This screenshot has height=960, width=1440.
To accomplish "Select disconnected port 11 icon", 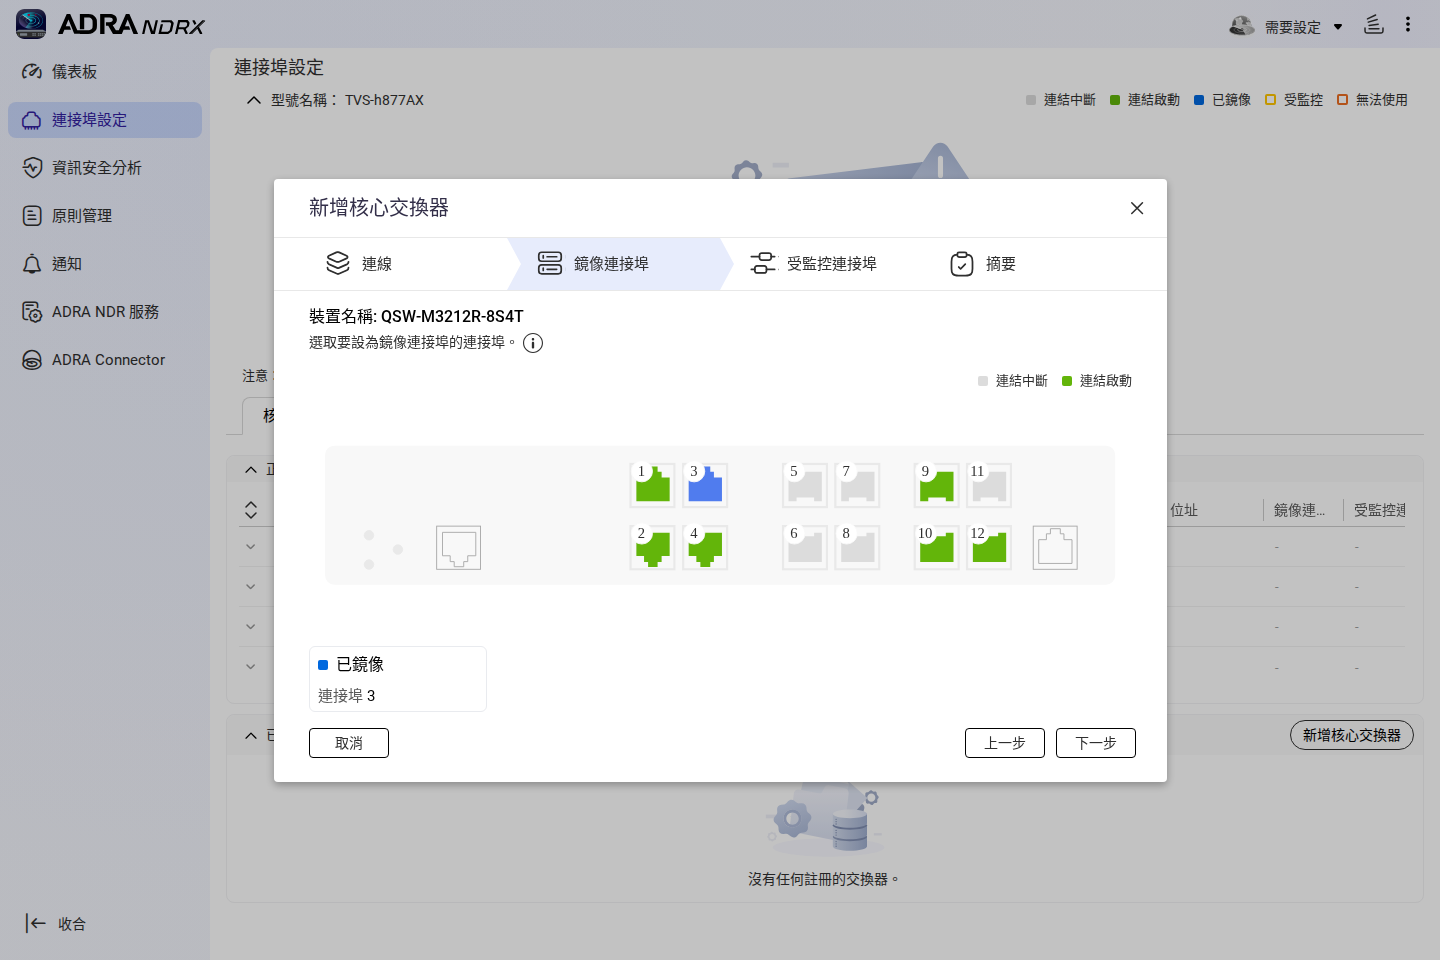I will (989, 485).
